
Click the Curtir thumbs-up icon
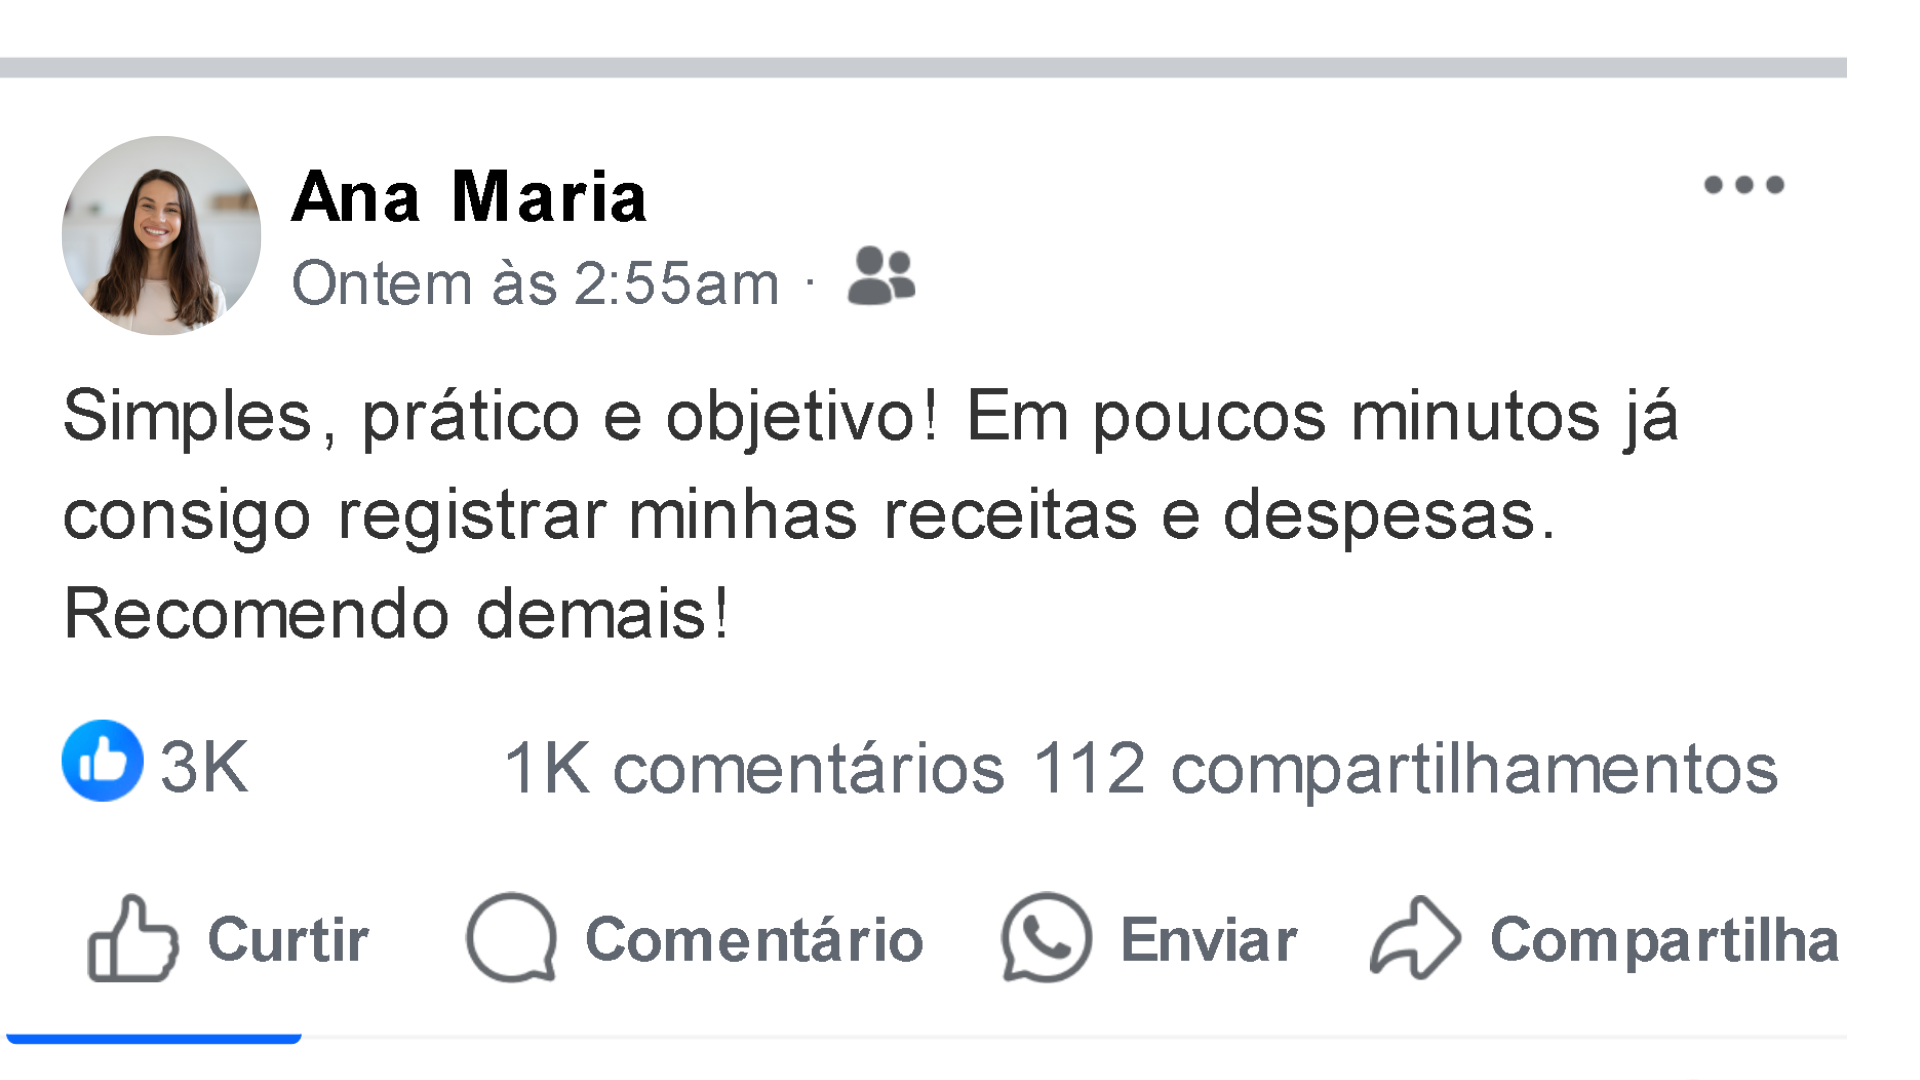click(x=132, y=938)
